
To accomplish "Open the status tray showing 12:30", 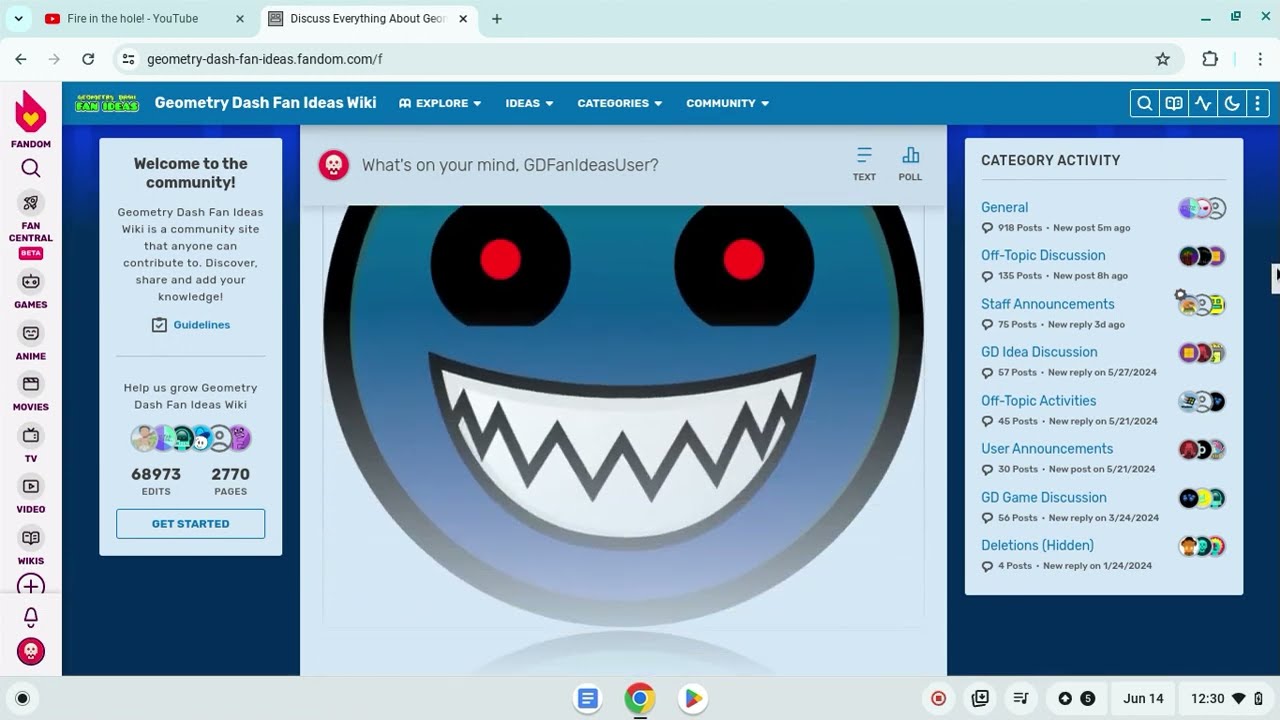I will point(1227,699).
